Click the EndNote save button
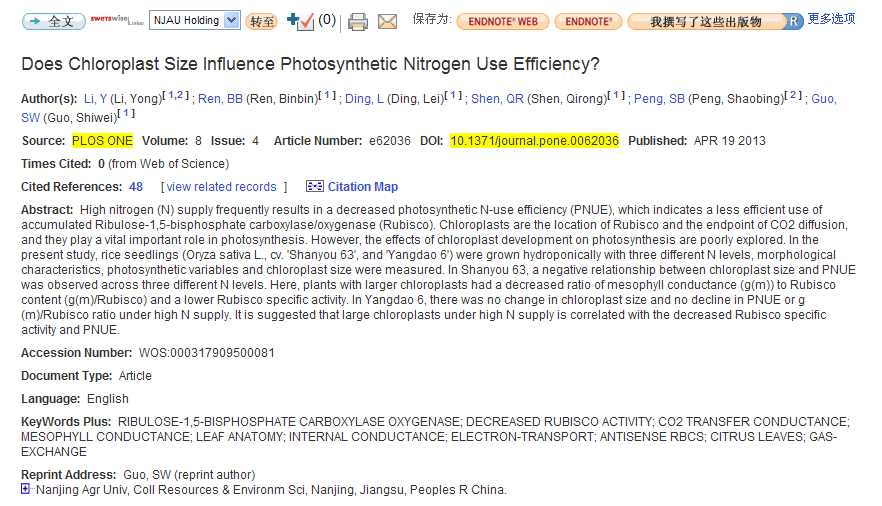 (x=589, y=21)
